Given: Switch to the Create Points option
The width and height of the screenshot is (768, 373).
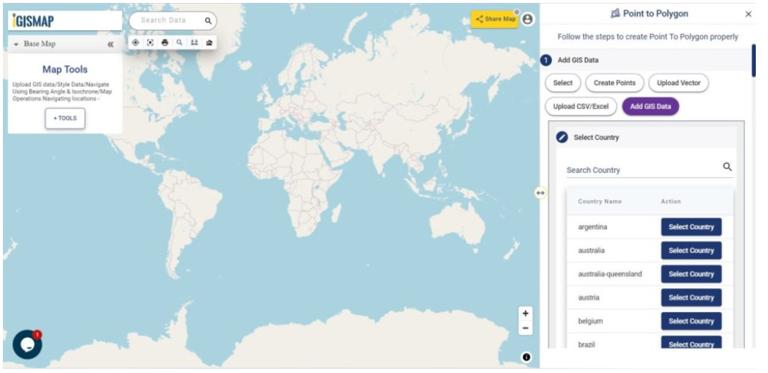Looking at the screenshot, I should click(x=615, y=83).
